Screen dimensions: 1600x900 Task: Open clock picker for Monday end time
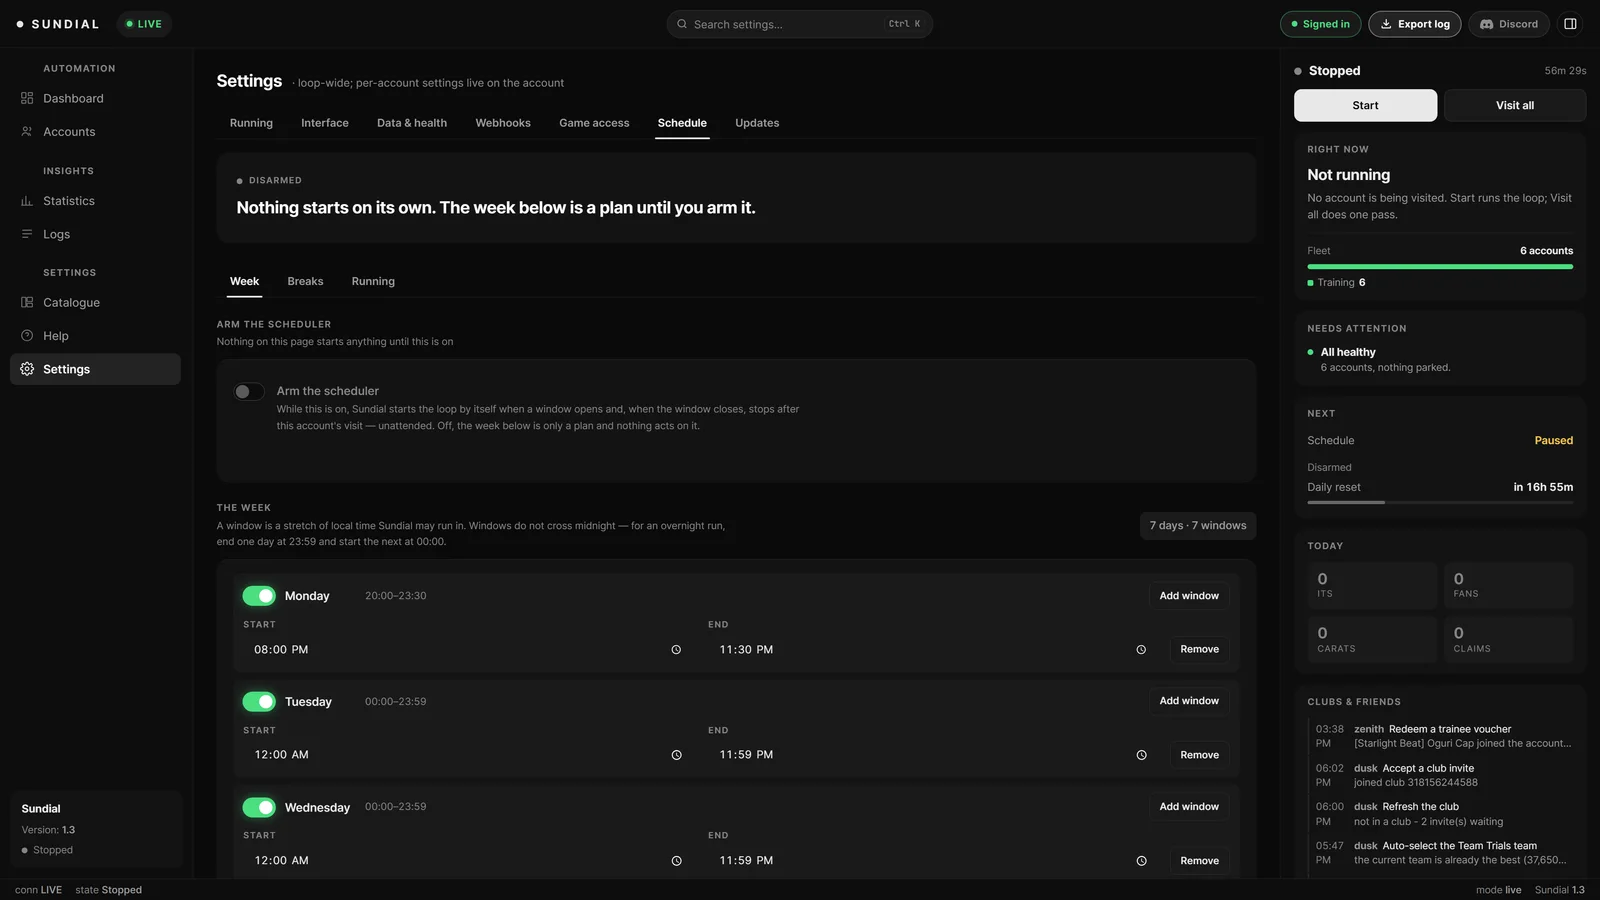tap(1141, 650)
